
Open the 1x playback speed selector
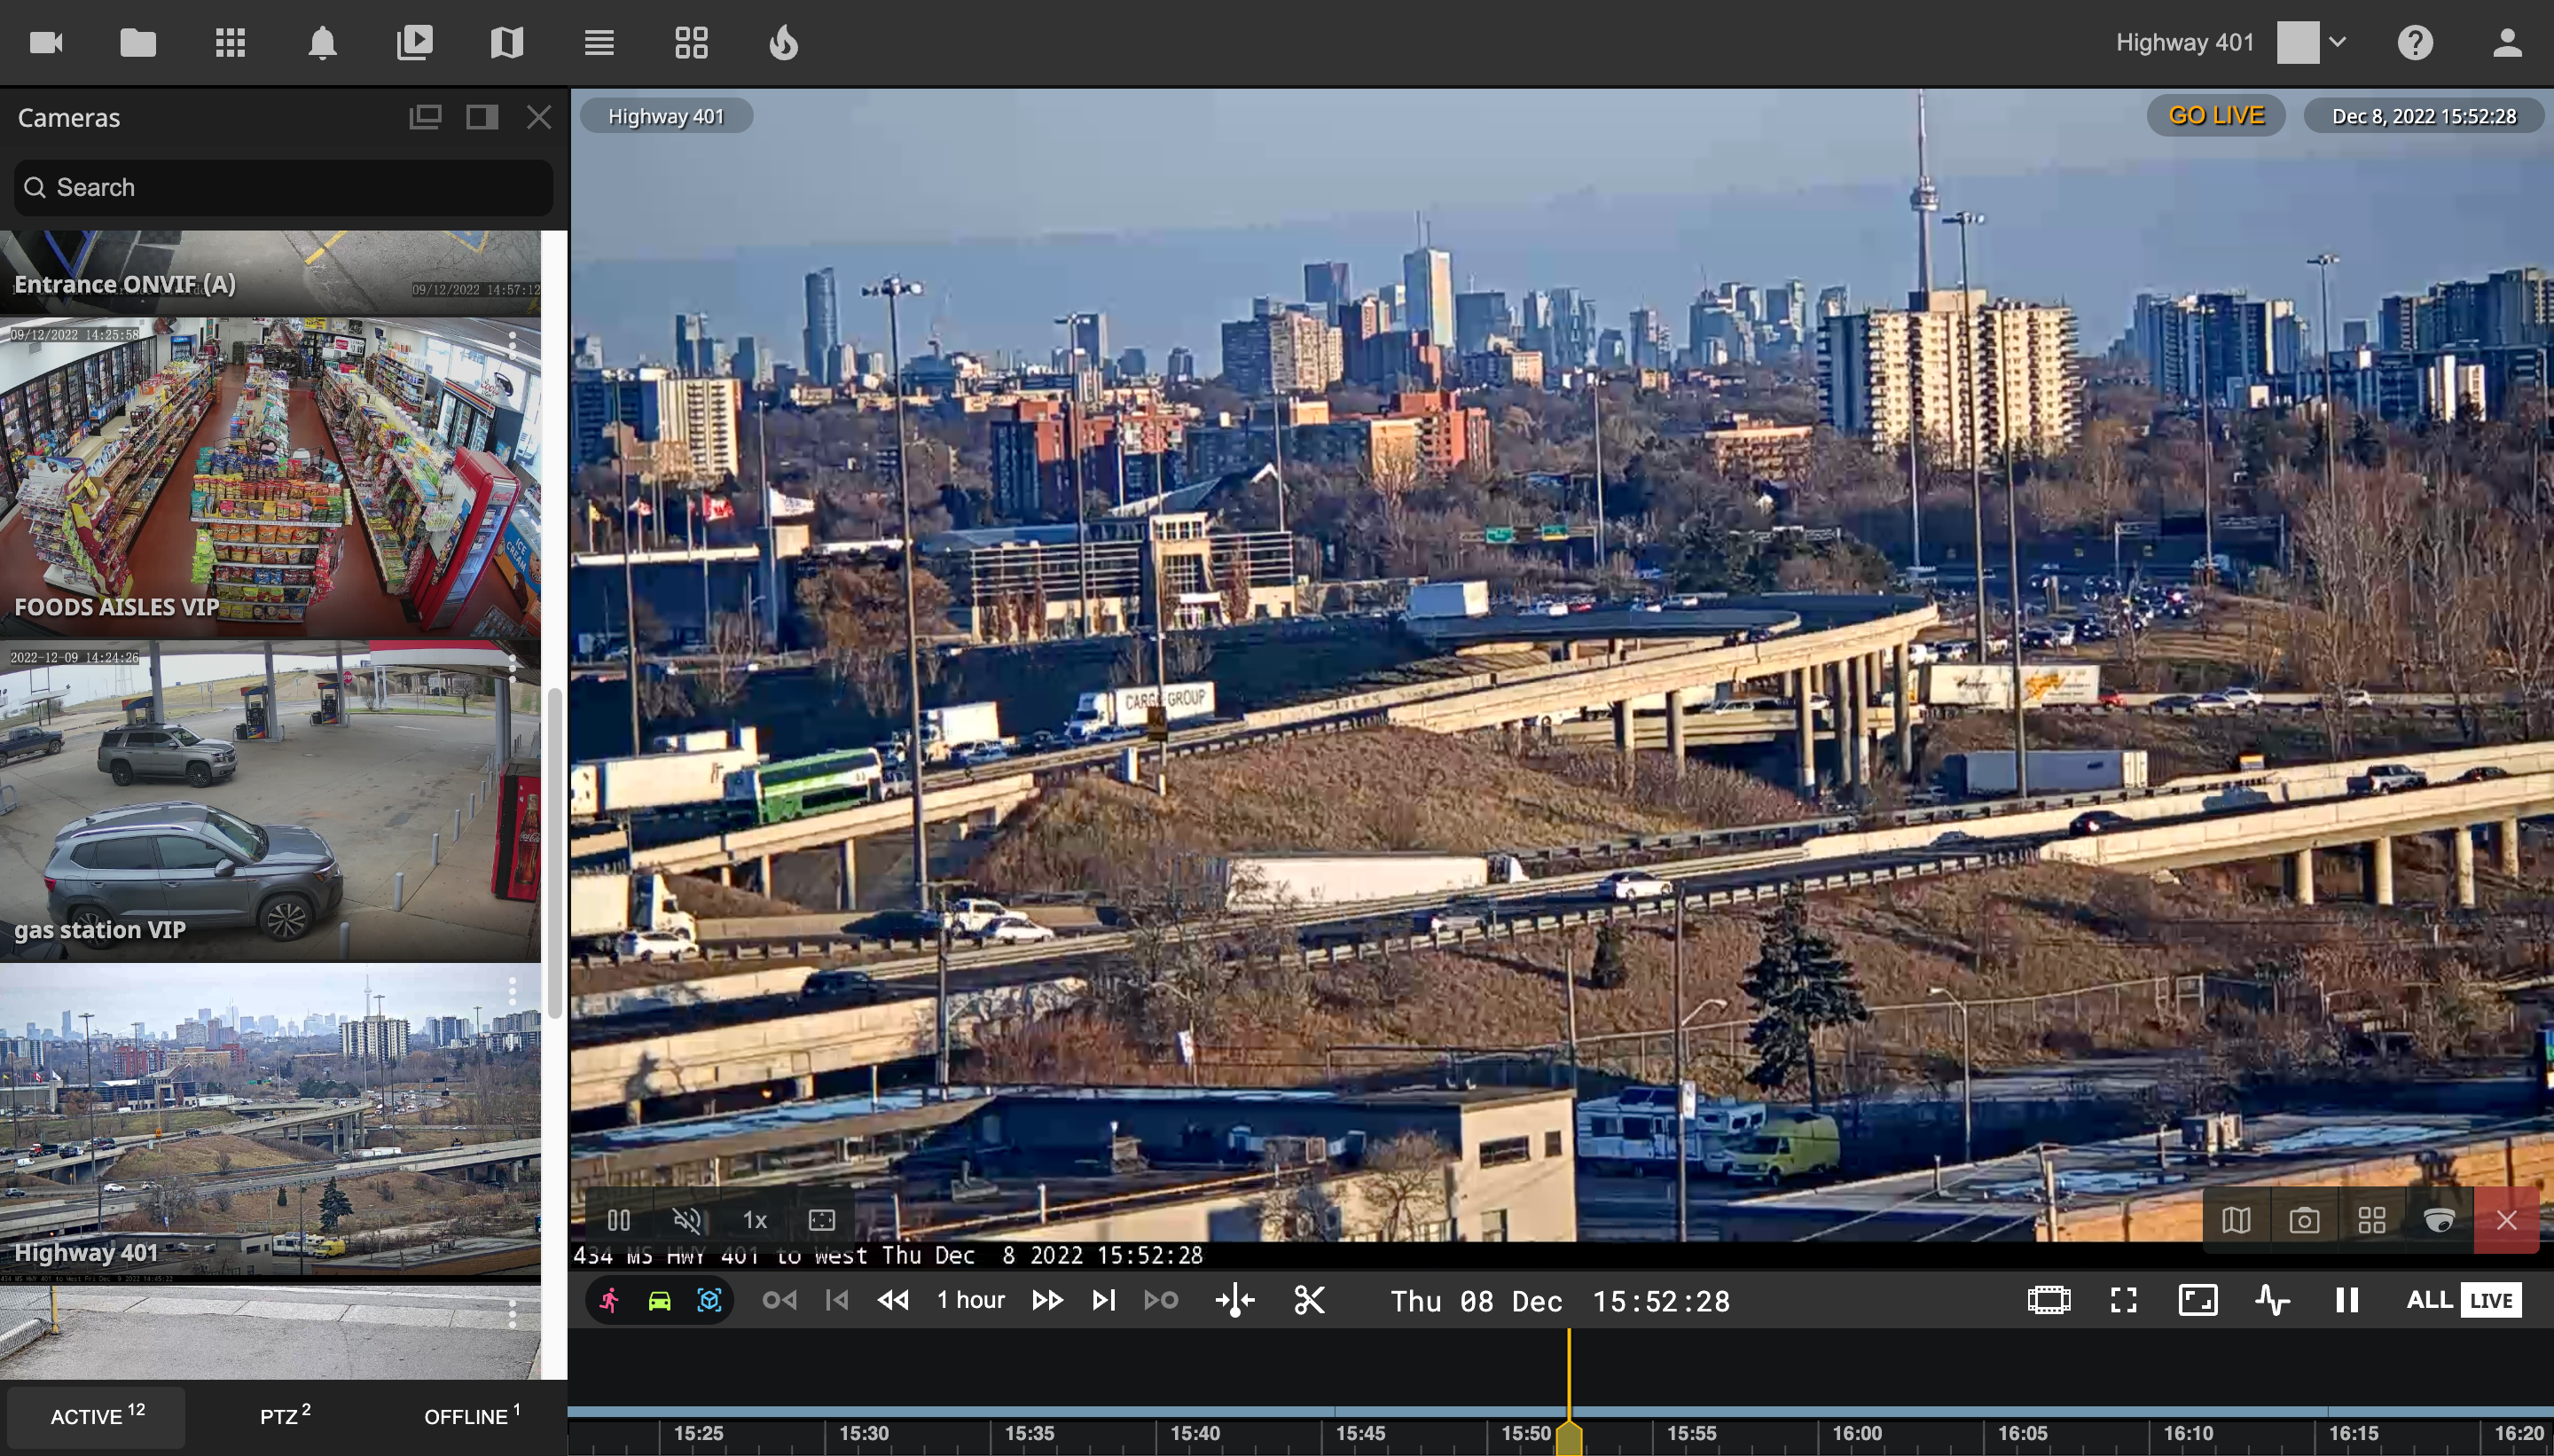point(755,1220)
